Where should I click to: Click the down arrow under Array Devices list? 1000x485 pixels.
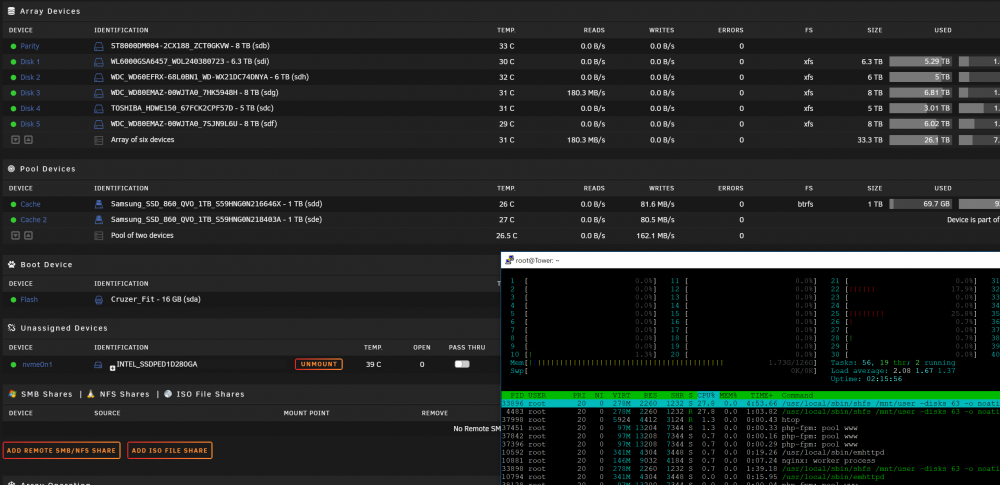pos(15,140)
